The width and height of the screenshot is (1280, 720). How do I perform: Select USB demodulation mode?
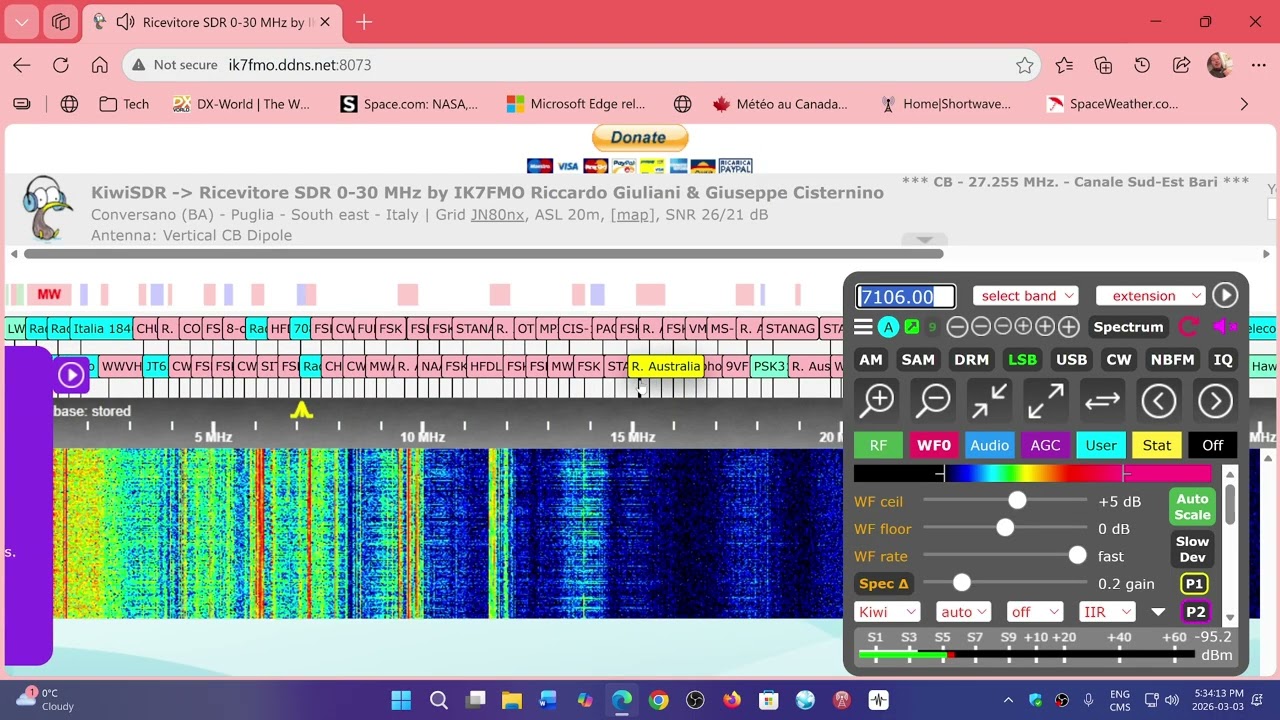[1071, 360]
